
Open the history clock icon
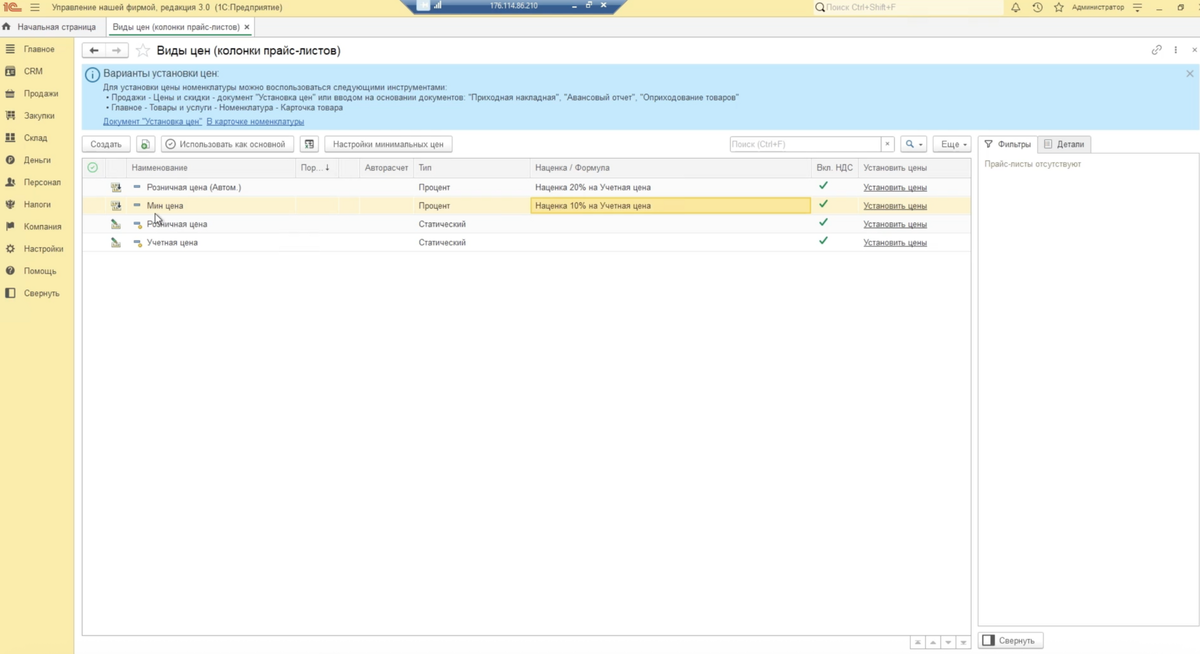(1037, 7)
